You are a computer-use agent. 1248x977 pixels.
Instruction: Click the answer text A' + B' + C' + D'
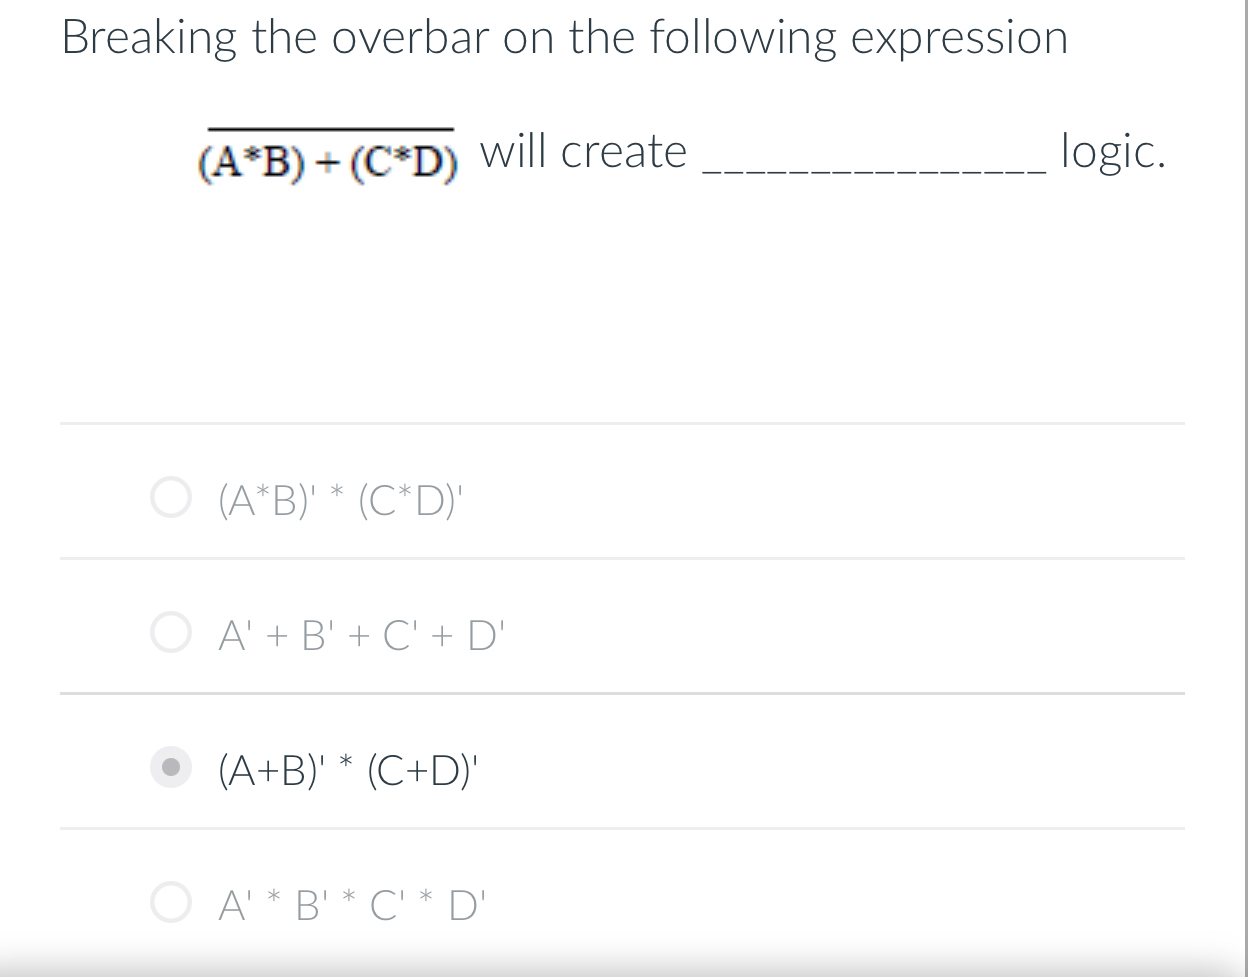pos(360,634)
